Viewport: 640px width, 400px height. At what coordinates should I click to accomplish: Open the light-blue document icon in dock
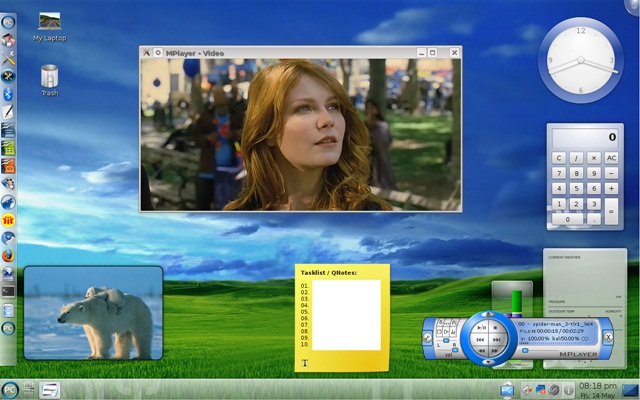(8, 311)
